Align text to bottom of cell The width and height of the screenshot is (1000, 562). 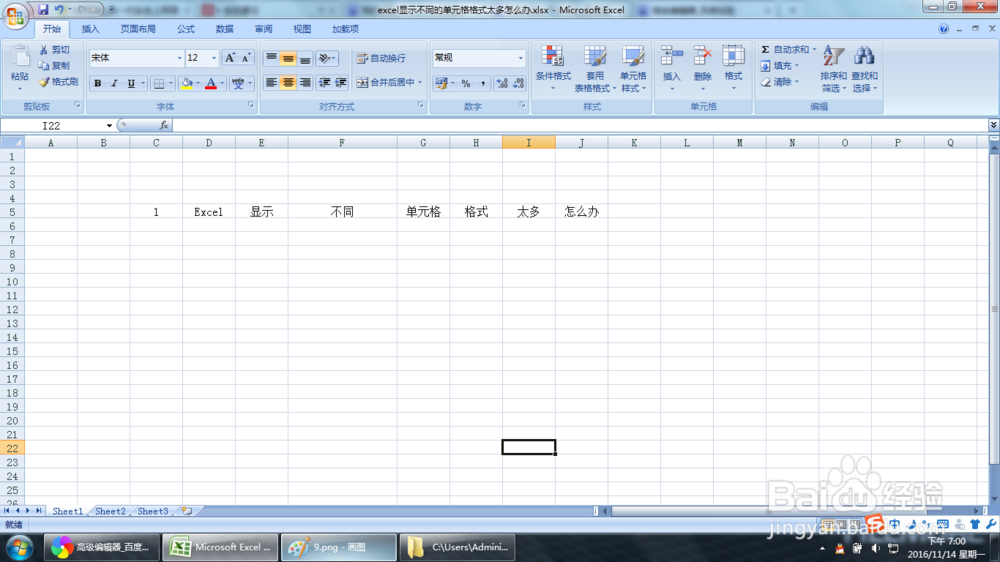(305, 58)
